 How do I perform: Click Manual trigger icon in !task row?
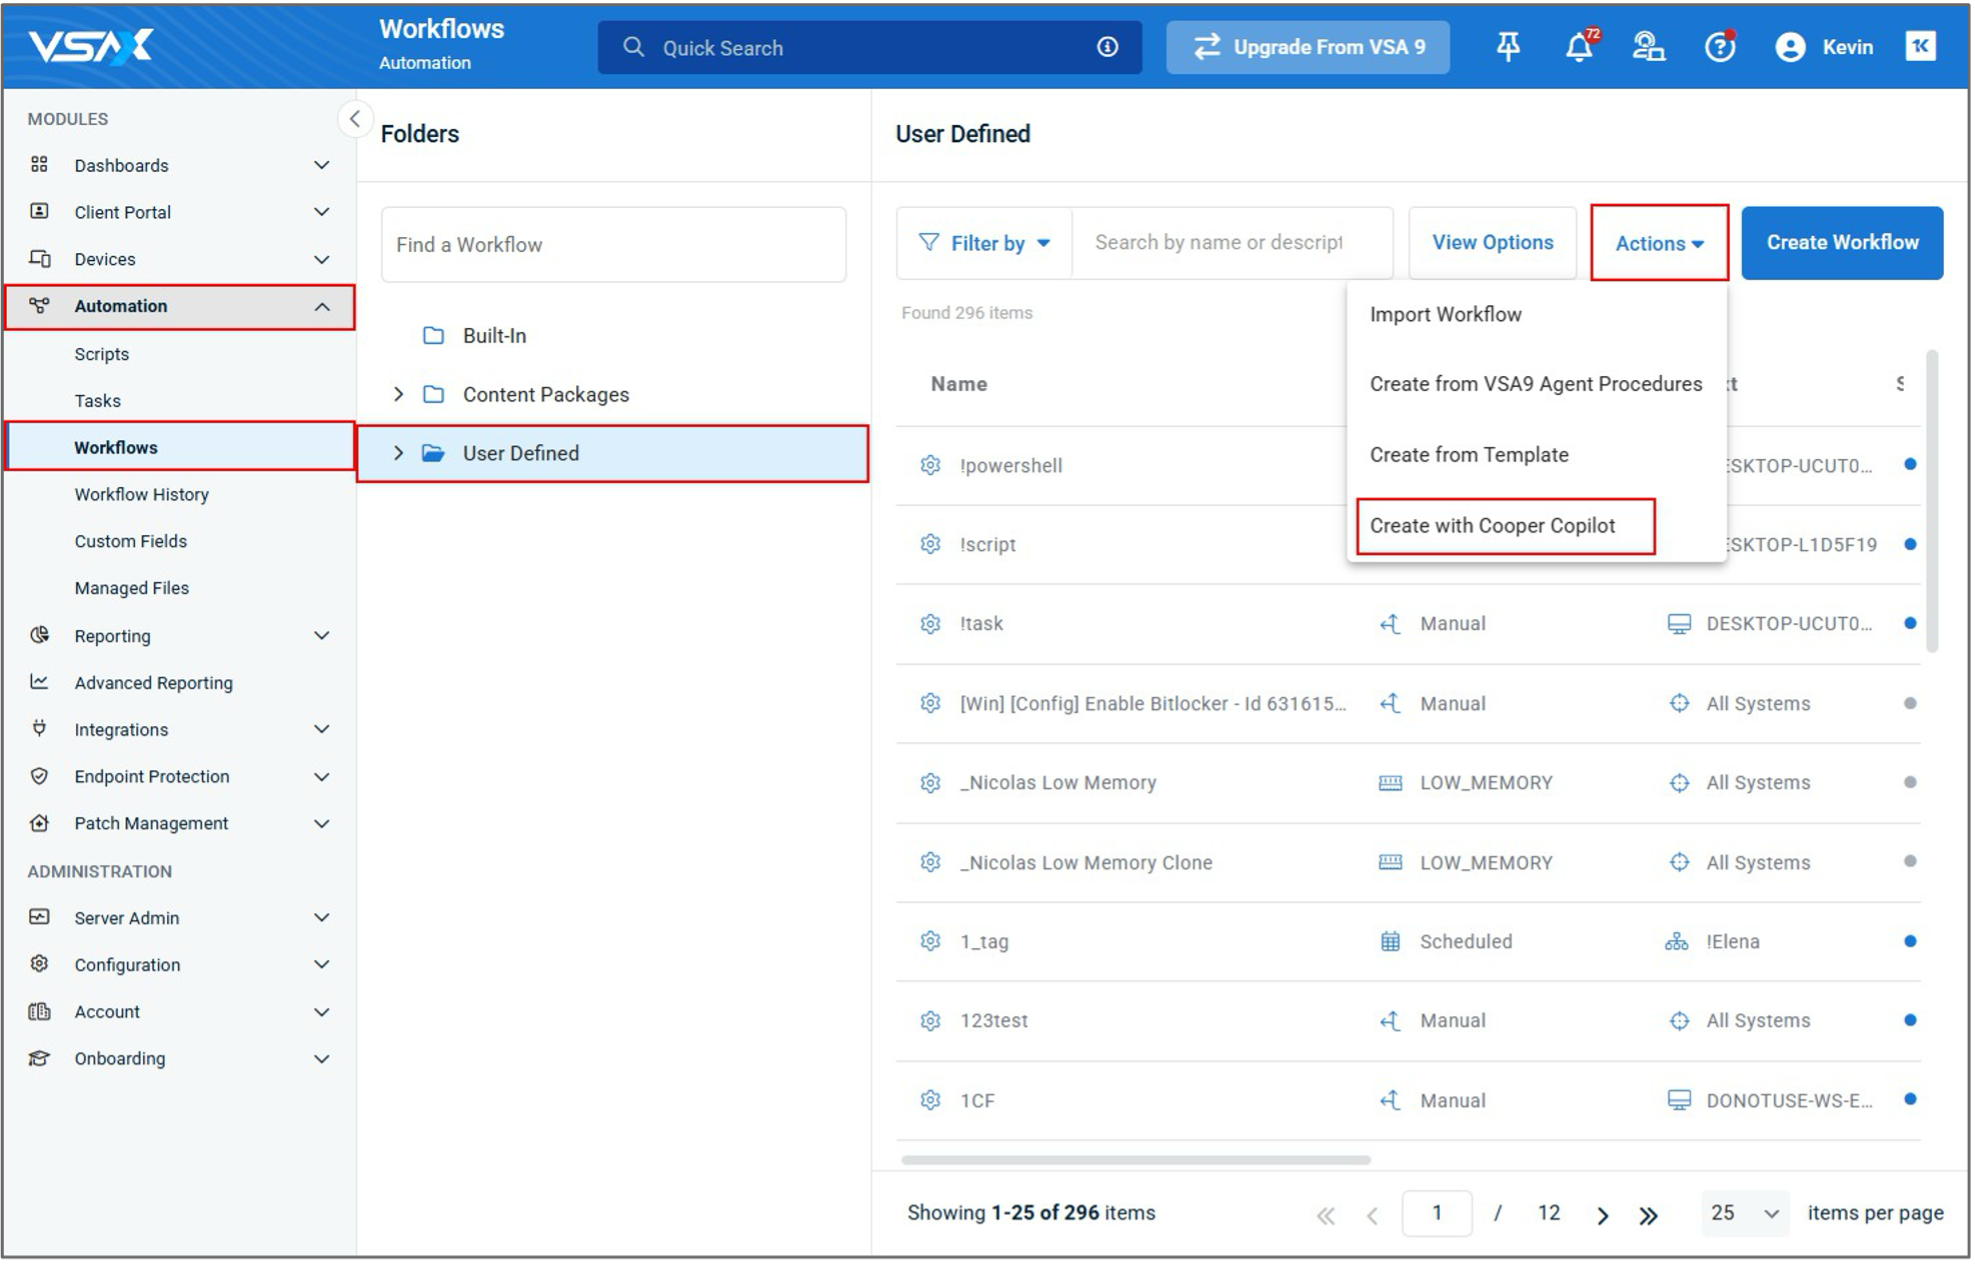tap(1390, 624)
